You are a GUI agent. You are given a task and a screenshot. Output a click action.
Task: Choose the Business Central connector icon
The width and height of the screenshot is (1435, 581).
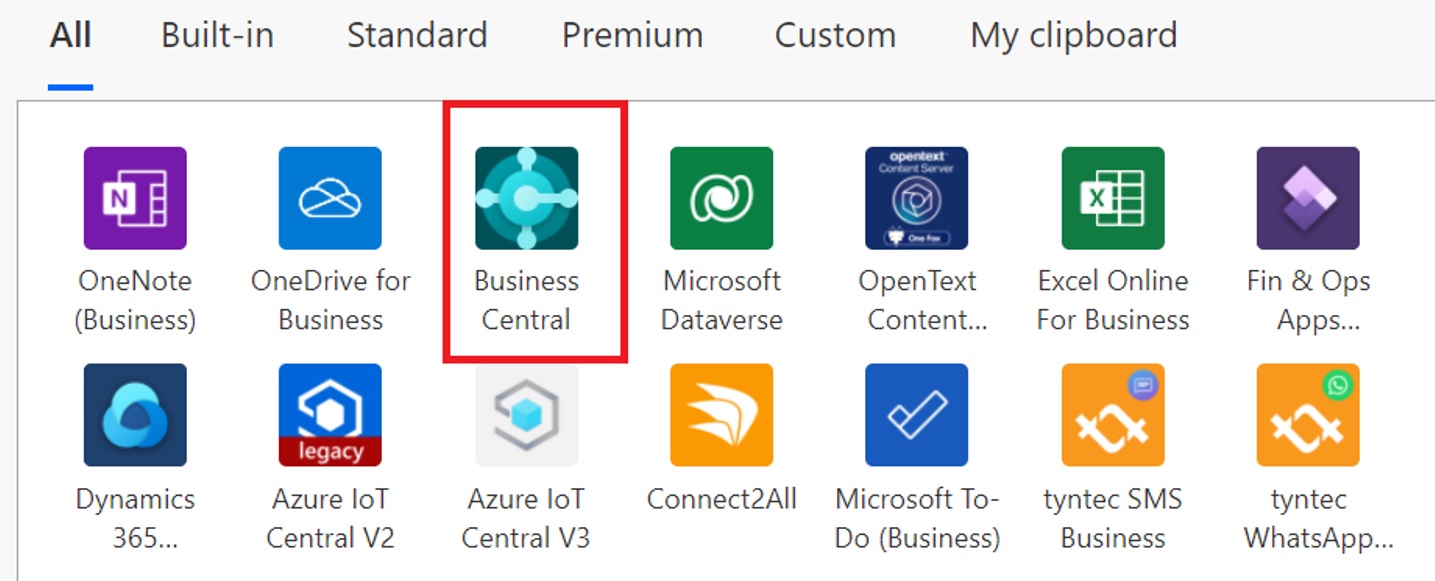(x=526, y=198)
